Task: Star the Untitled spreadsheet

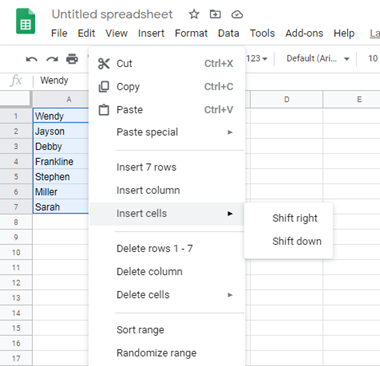Action: coord(194,14)
